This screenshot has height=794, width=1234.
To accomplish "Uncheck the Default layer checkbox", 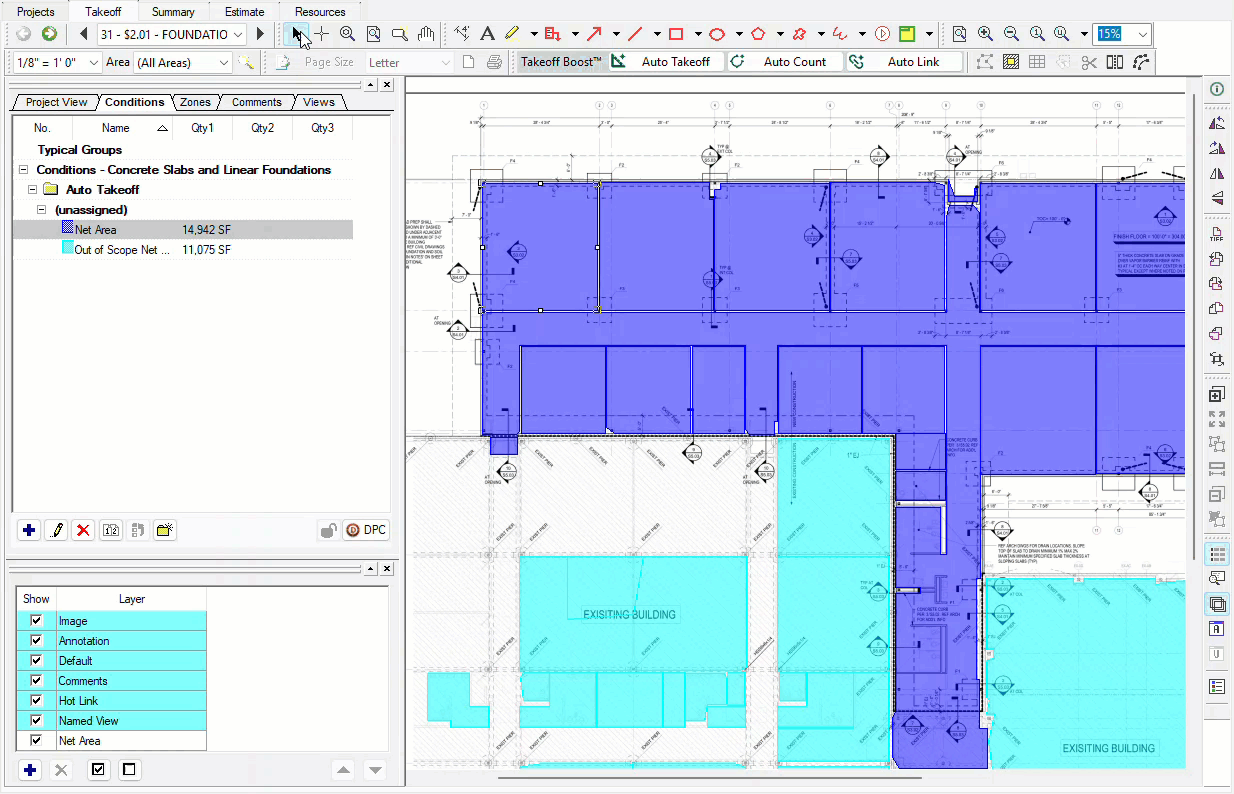I will 37,661.
